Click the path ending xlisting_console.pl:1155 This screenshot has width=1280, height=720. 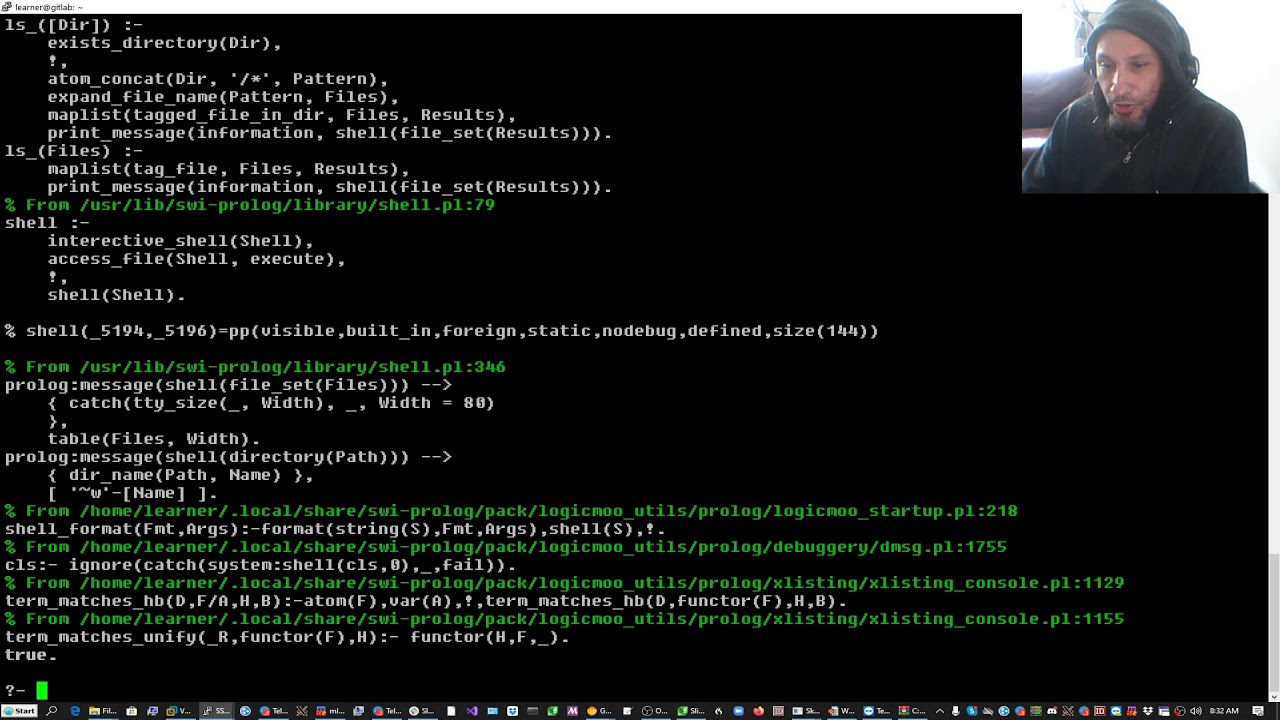point(602,619)
